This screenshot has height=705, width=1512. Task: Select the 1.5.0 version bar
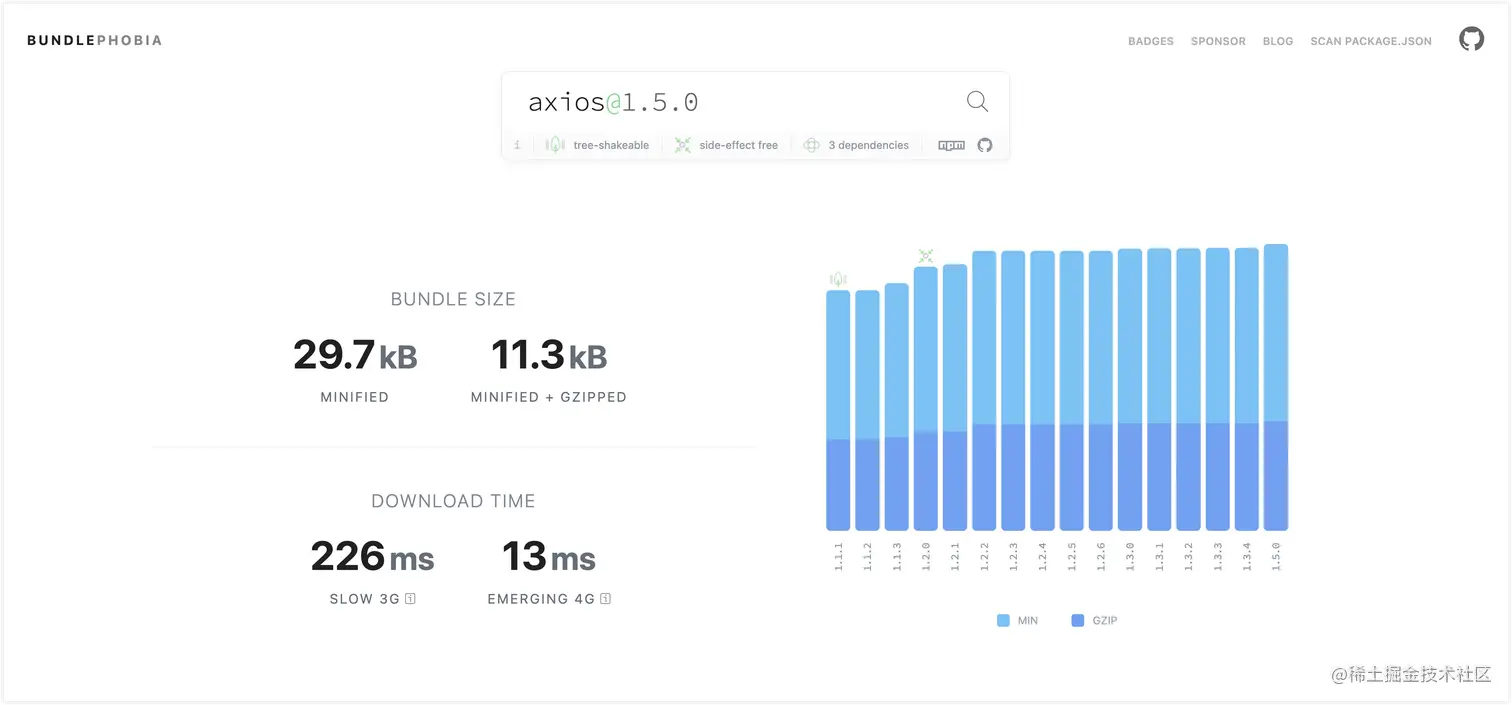pos(1276,388)
